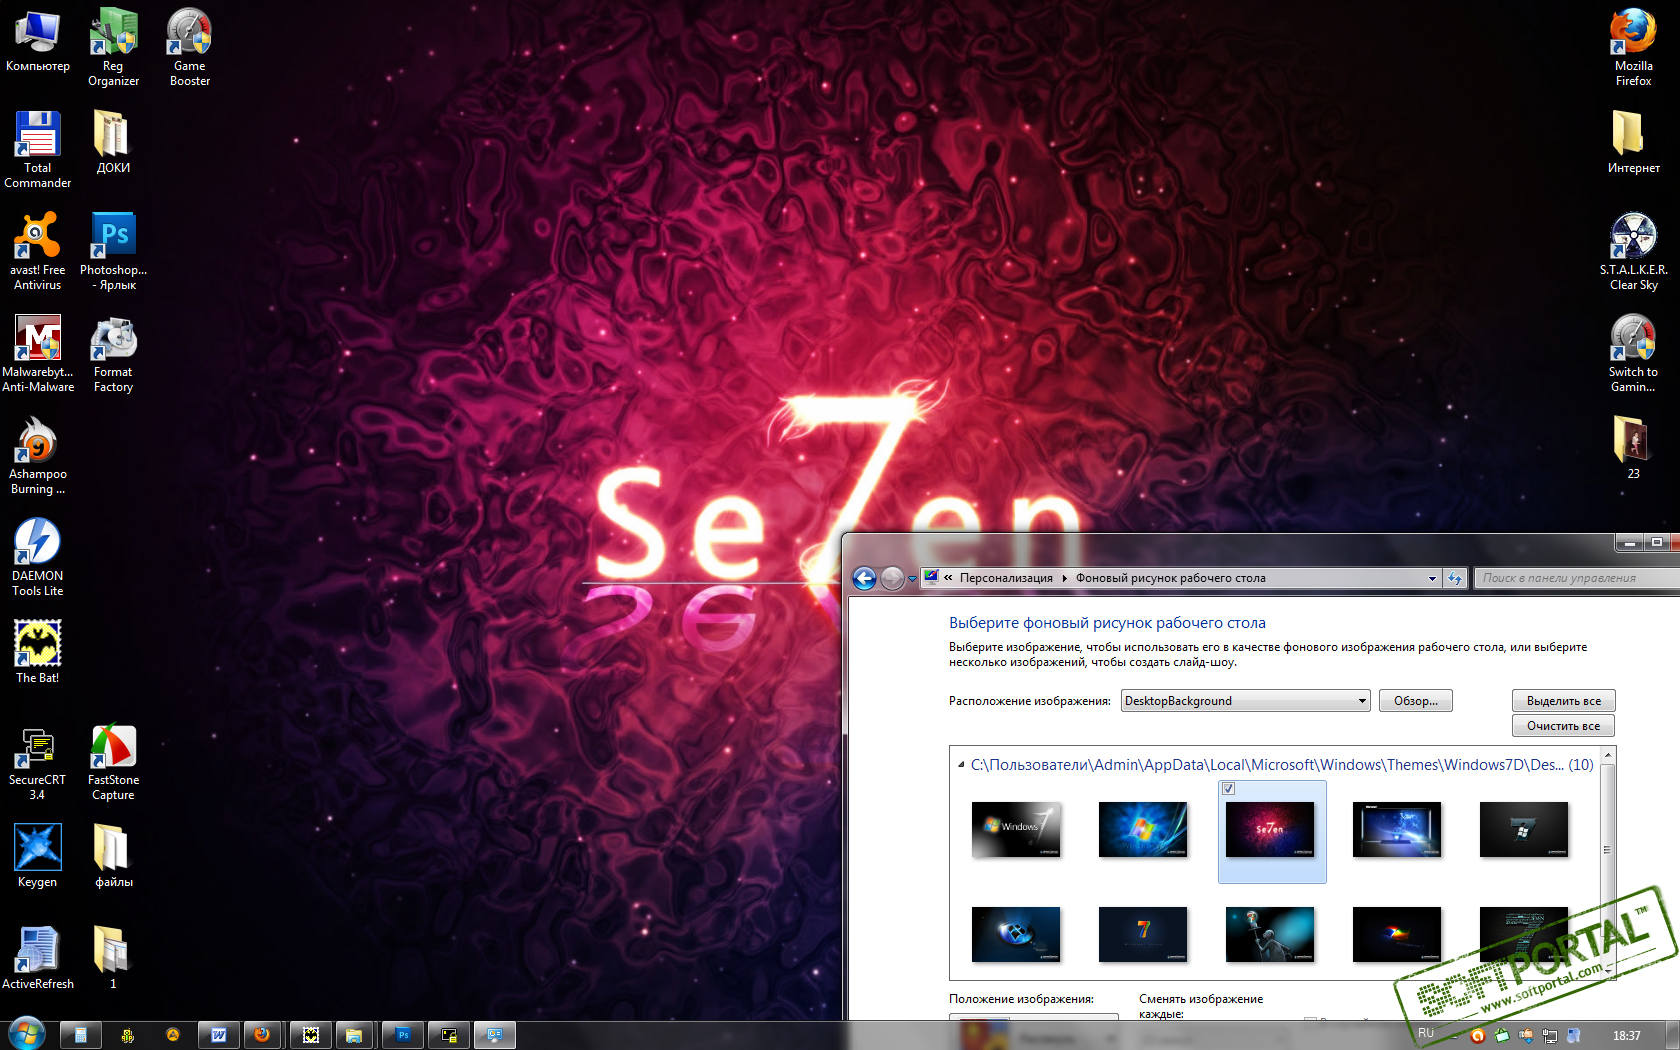Open Calculator from the taskbar
The width and height of the screenshot is (1680, 1050).
pyautogui.click(x=81, y=1035)
